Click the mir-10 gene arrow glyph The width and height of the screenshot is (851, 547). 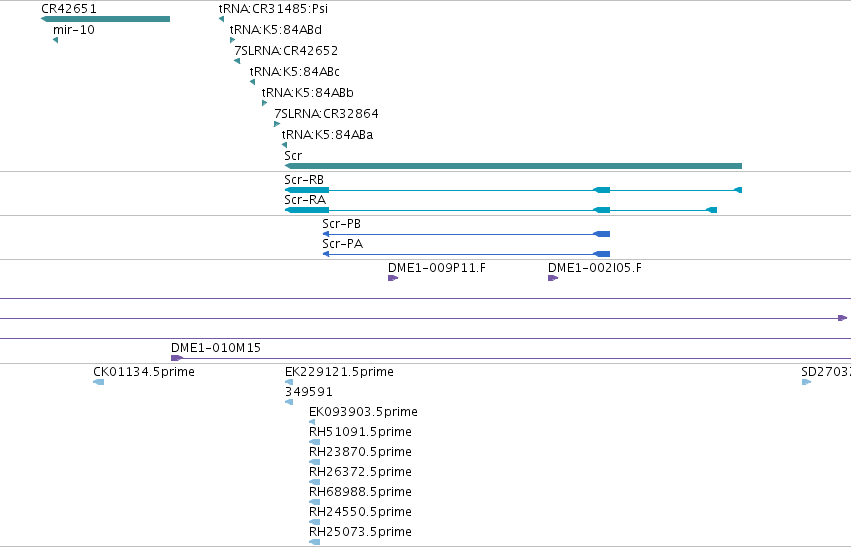pyautogui.click(x=55, y=40)
